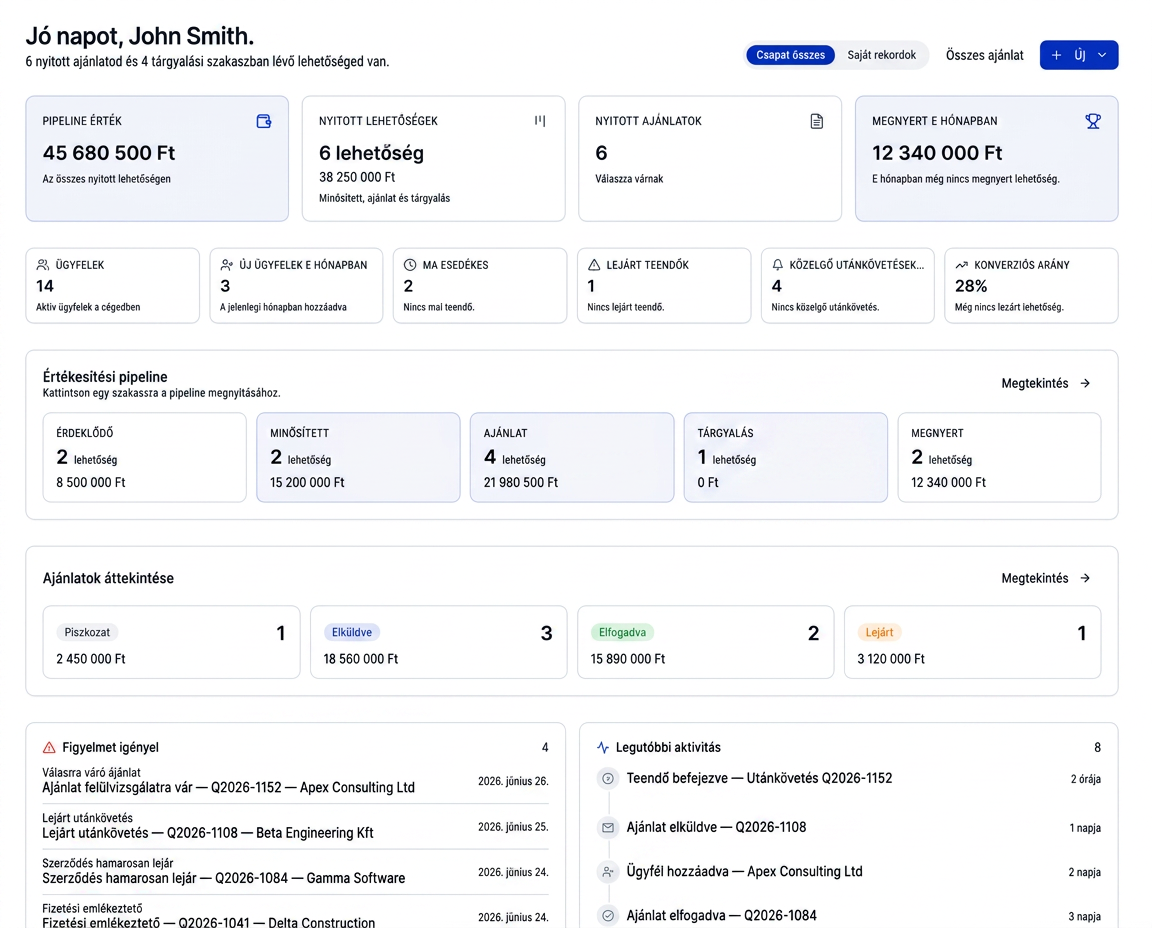Open Összes ajánlat link
1152x928 pixels.
tap(984, 55)
